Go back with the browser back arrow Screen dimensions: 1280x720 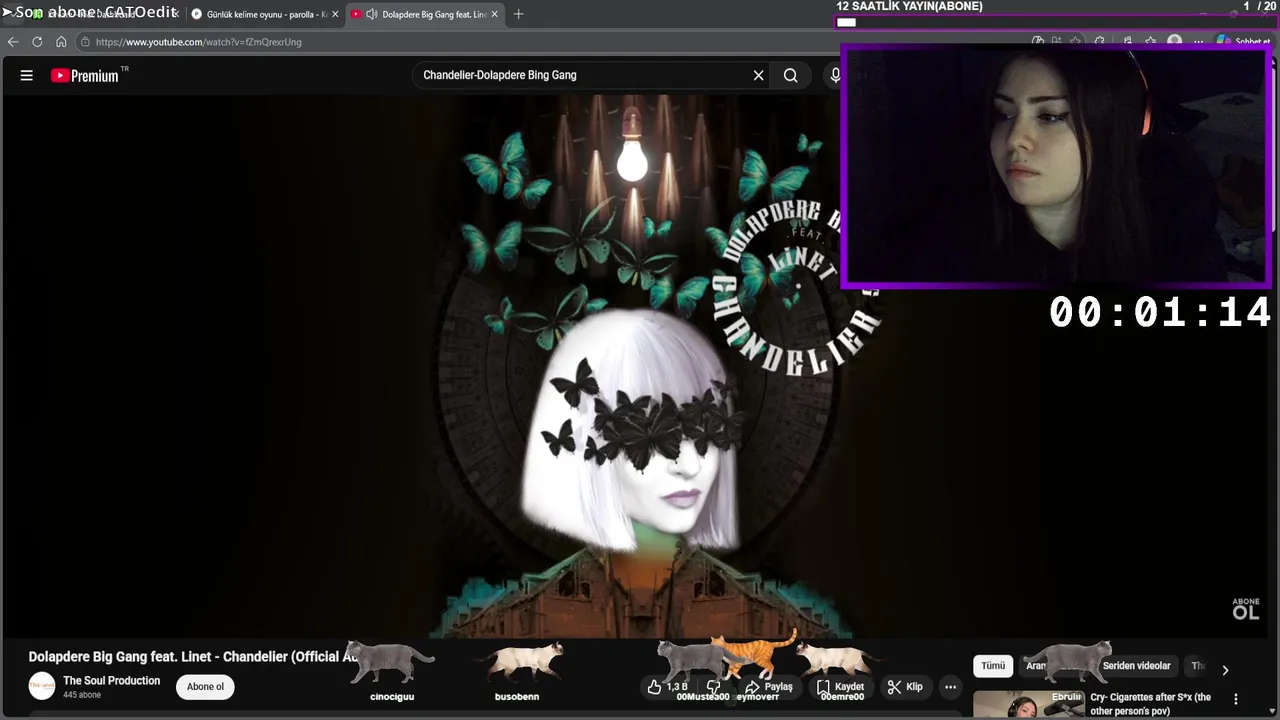[13, 42]
